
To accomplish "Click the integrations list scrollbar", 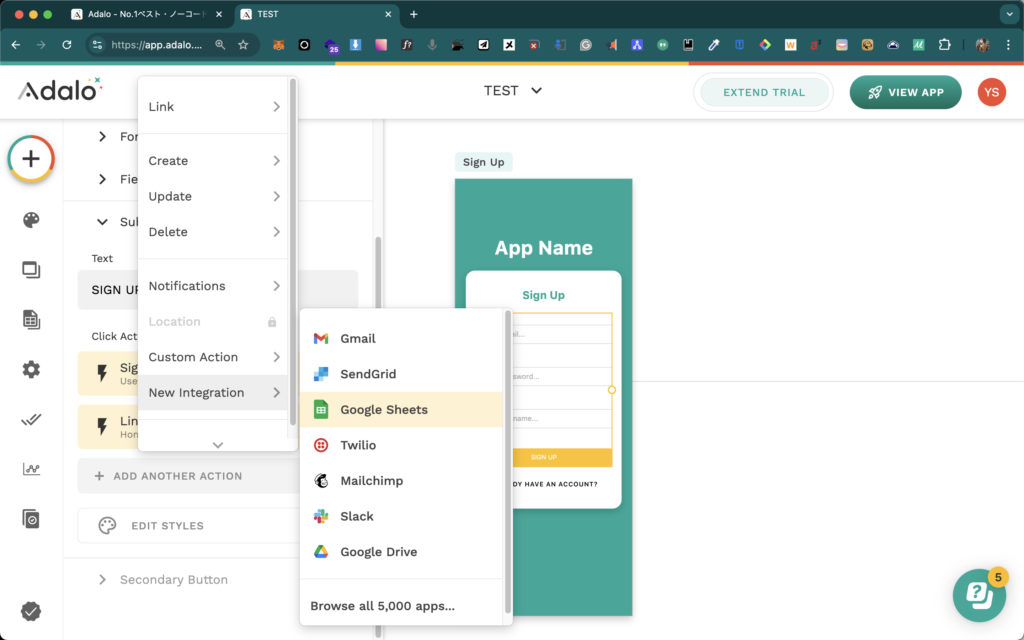I will click(x=507, y=462).
